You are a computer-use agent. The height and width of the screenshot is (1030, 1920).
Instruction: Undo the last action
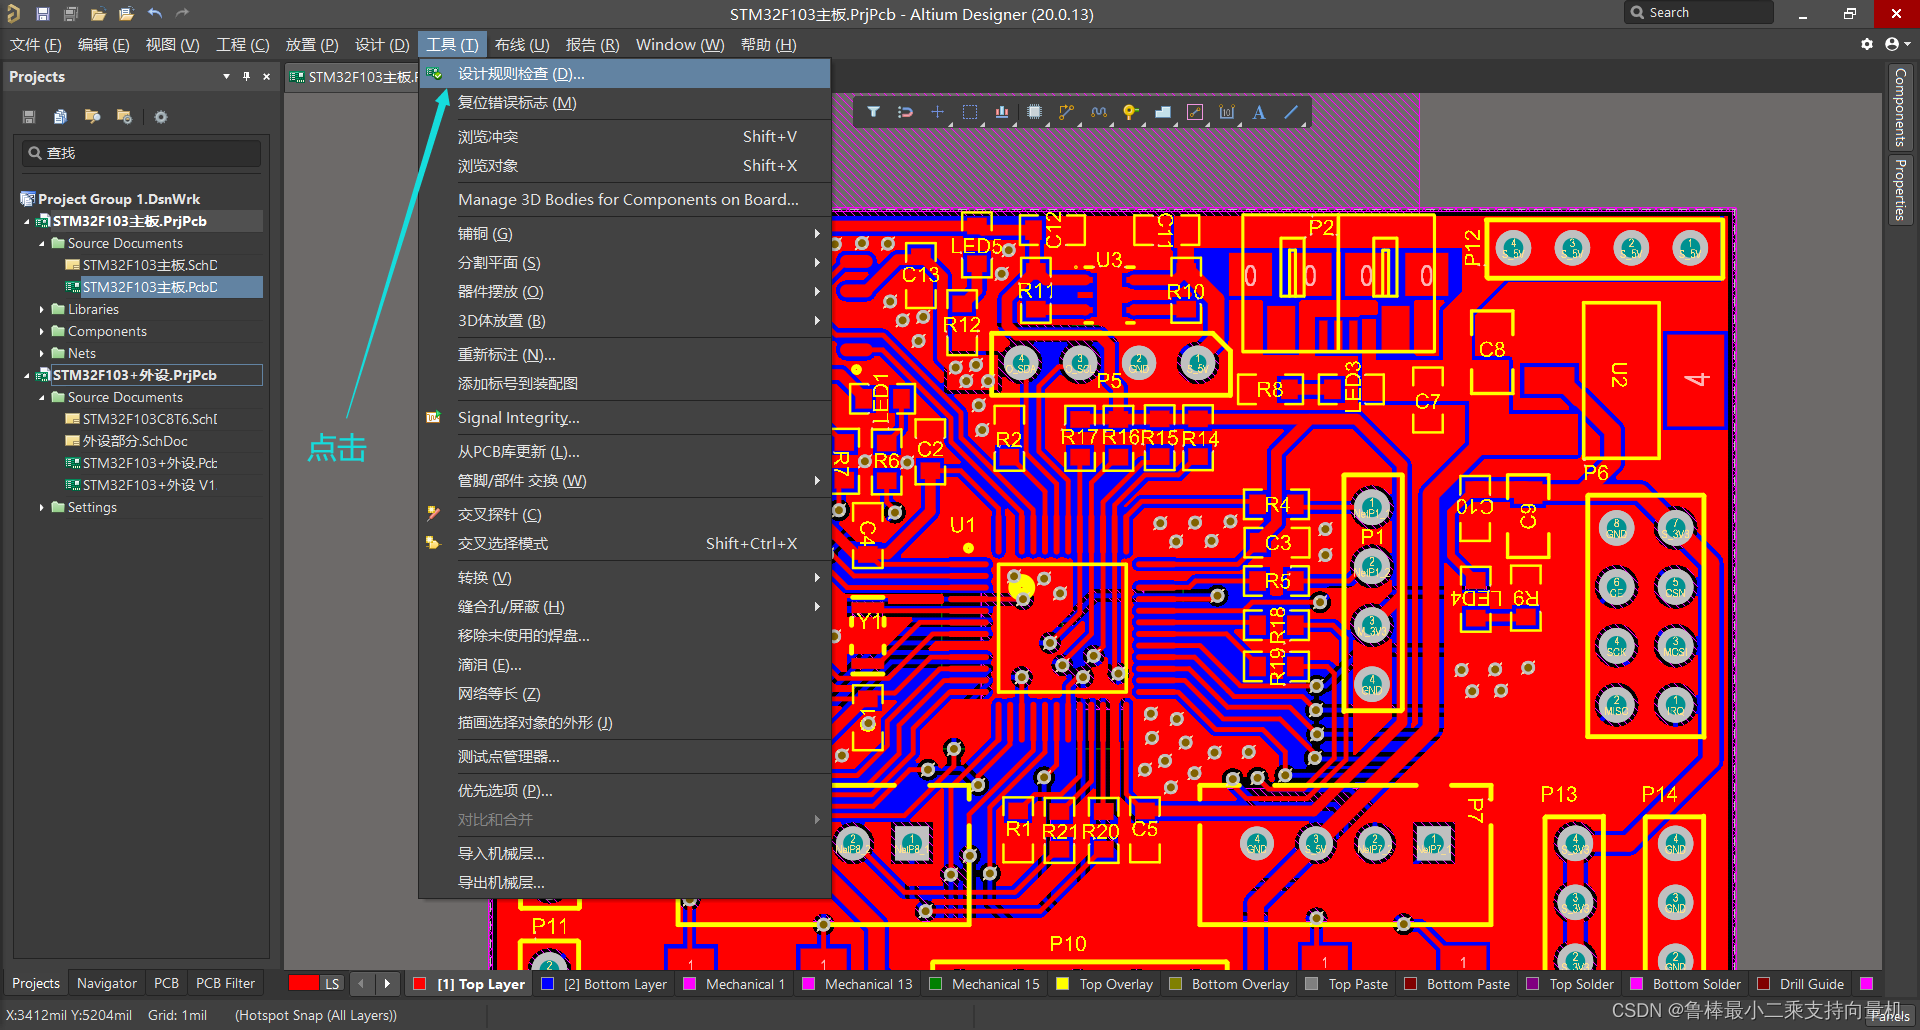click(x=155, y=14)
